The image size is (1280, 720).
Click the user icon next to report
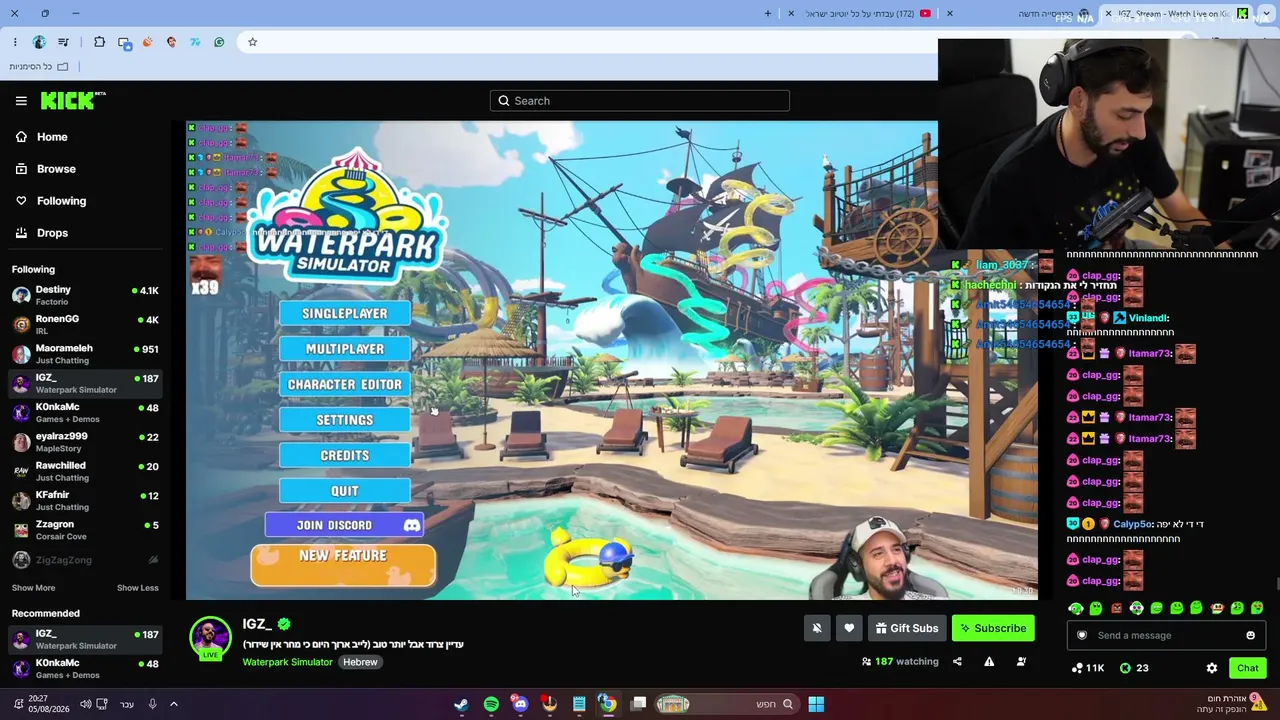1021,661
